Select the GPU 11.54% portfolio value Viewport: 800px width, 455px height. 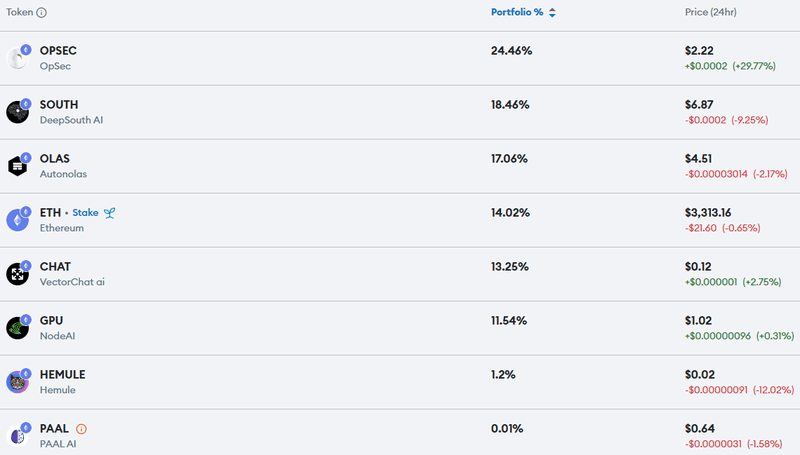[x=509, y=321]
